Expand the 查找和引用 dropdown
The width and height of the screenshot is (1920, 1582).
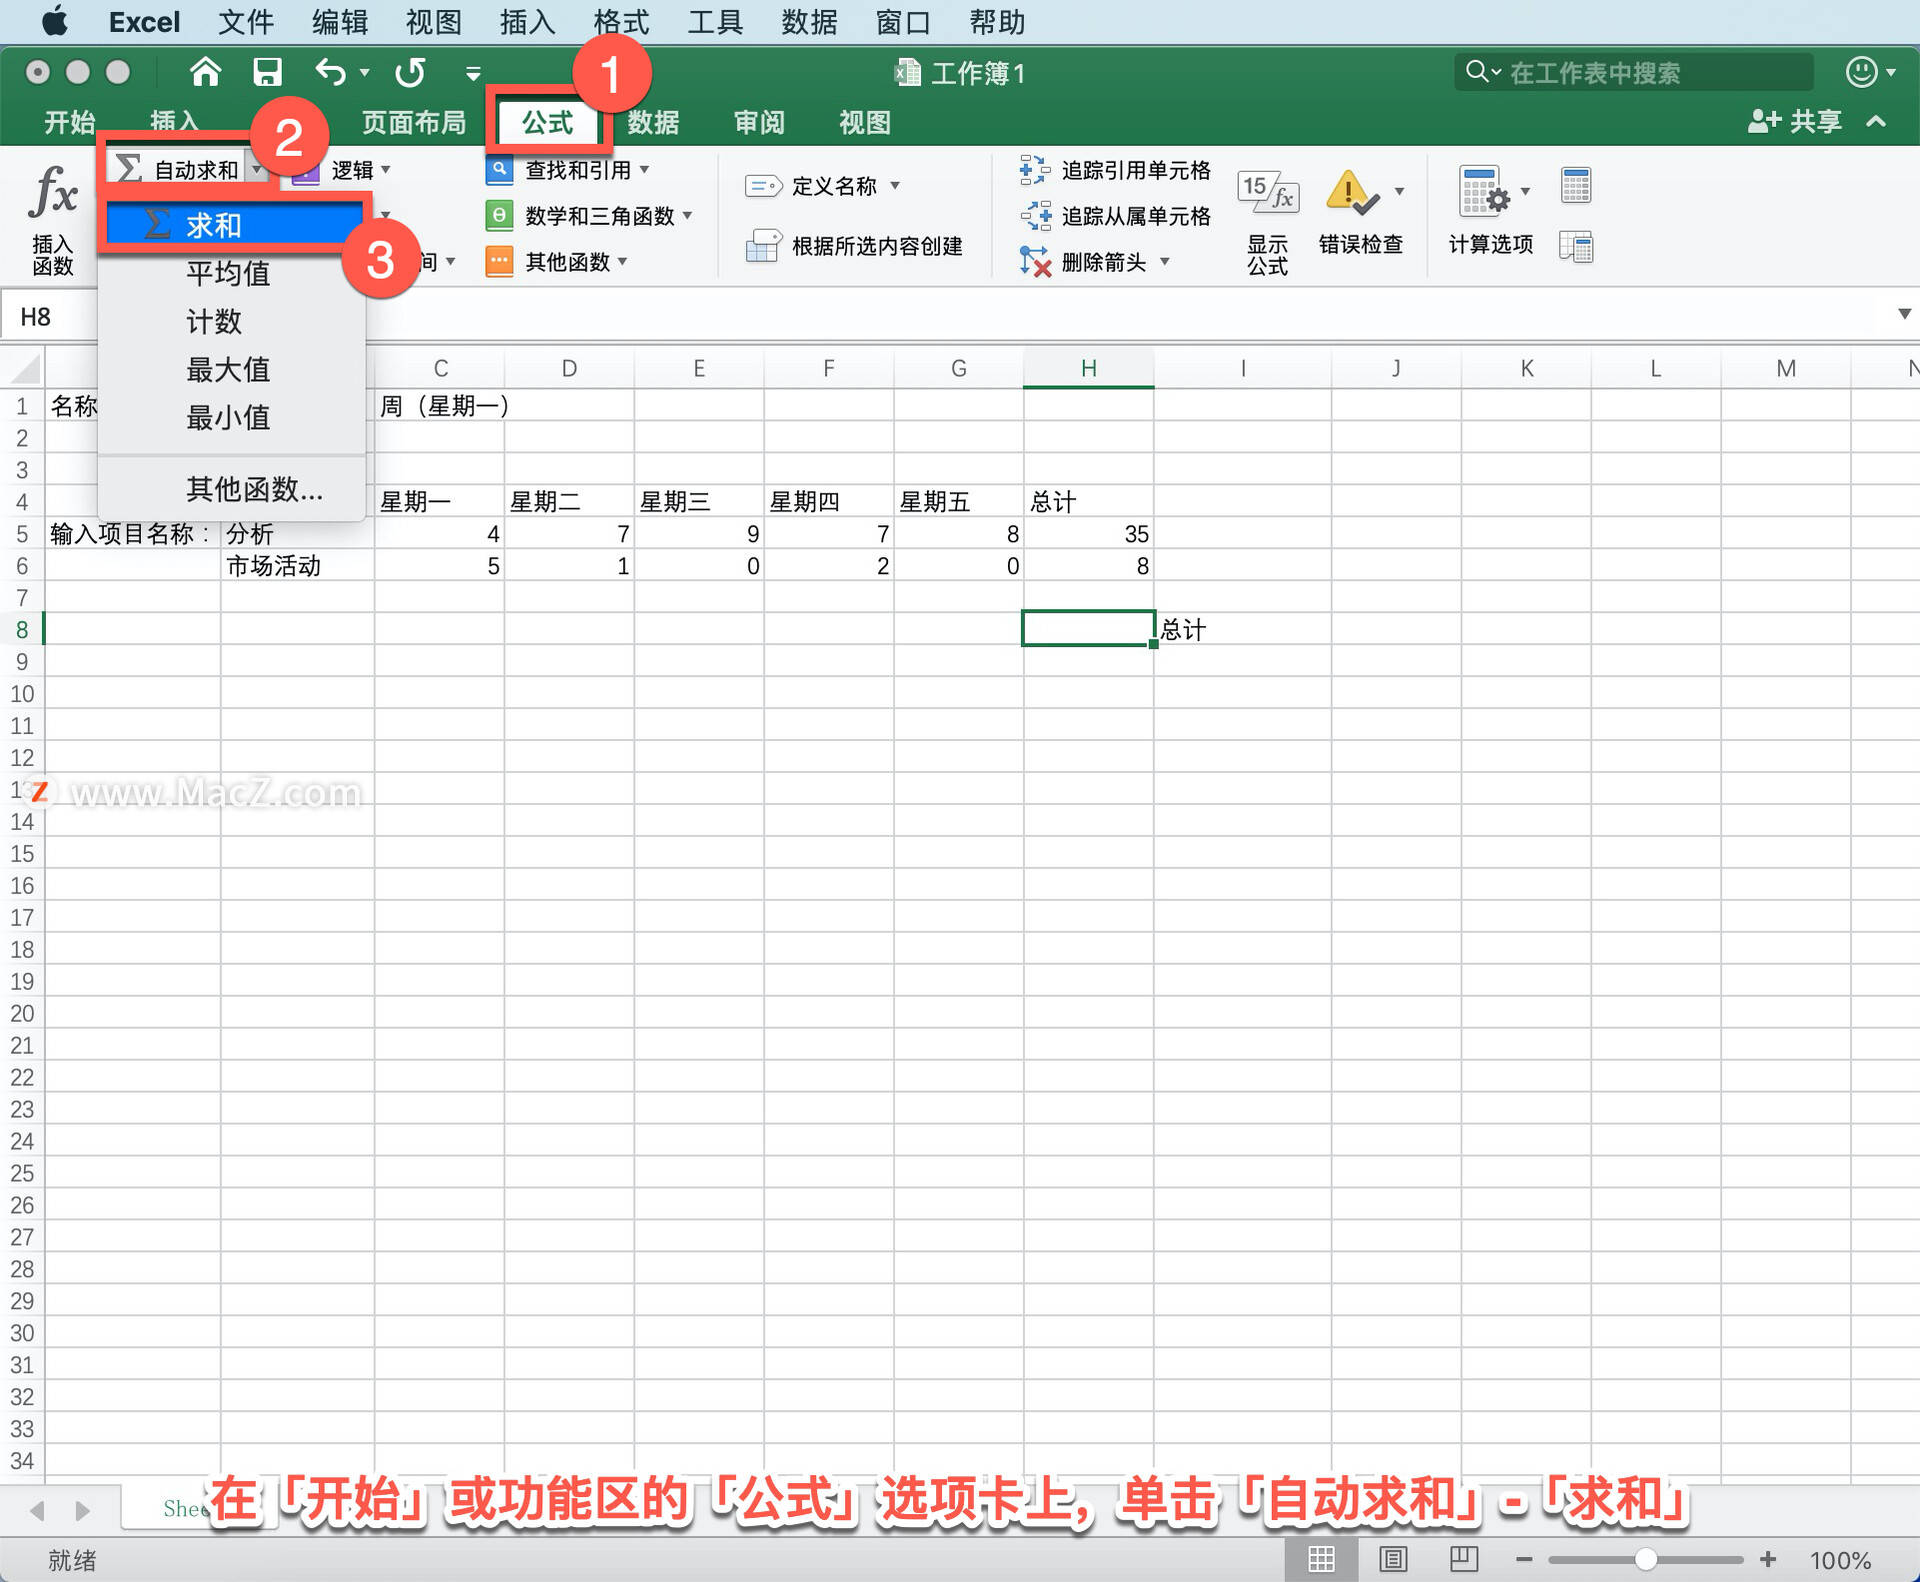(645, 170)
